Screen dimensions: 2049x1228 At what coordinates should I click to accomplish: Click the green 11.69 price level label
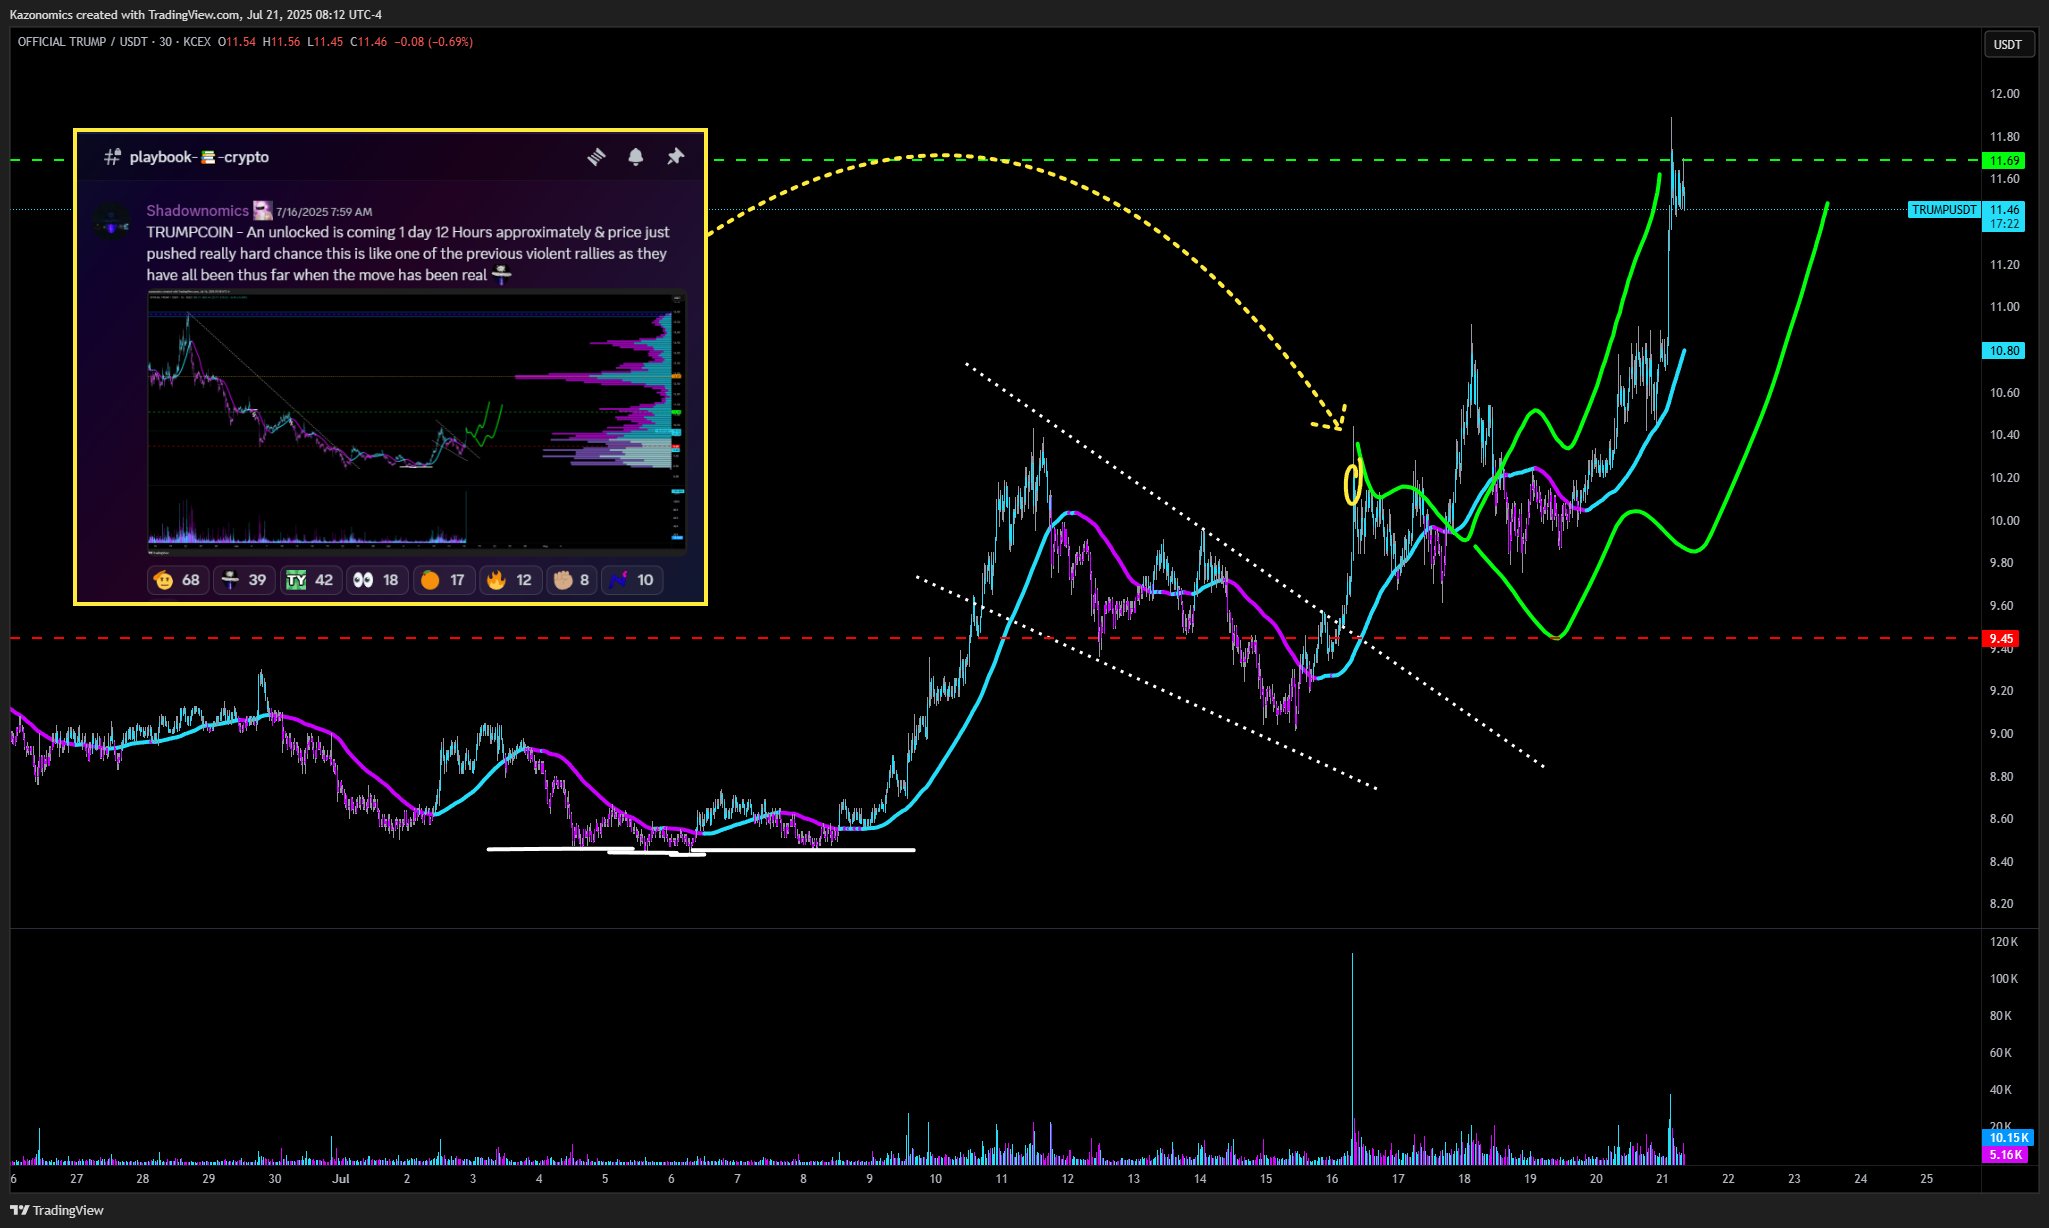tap(2003, 161)
